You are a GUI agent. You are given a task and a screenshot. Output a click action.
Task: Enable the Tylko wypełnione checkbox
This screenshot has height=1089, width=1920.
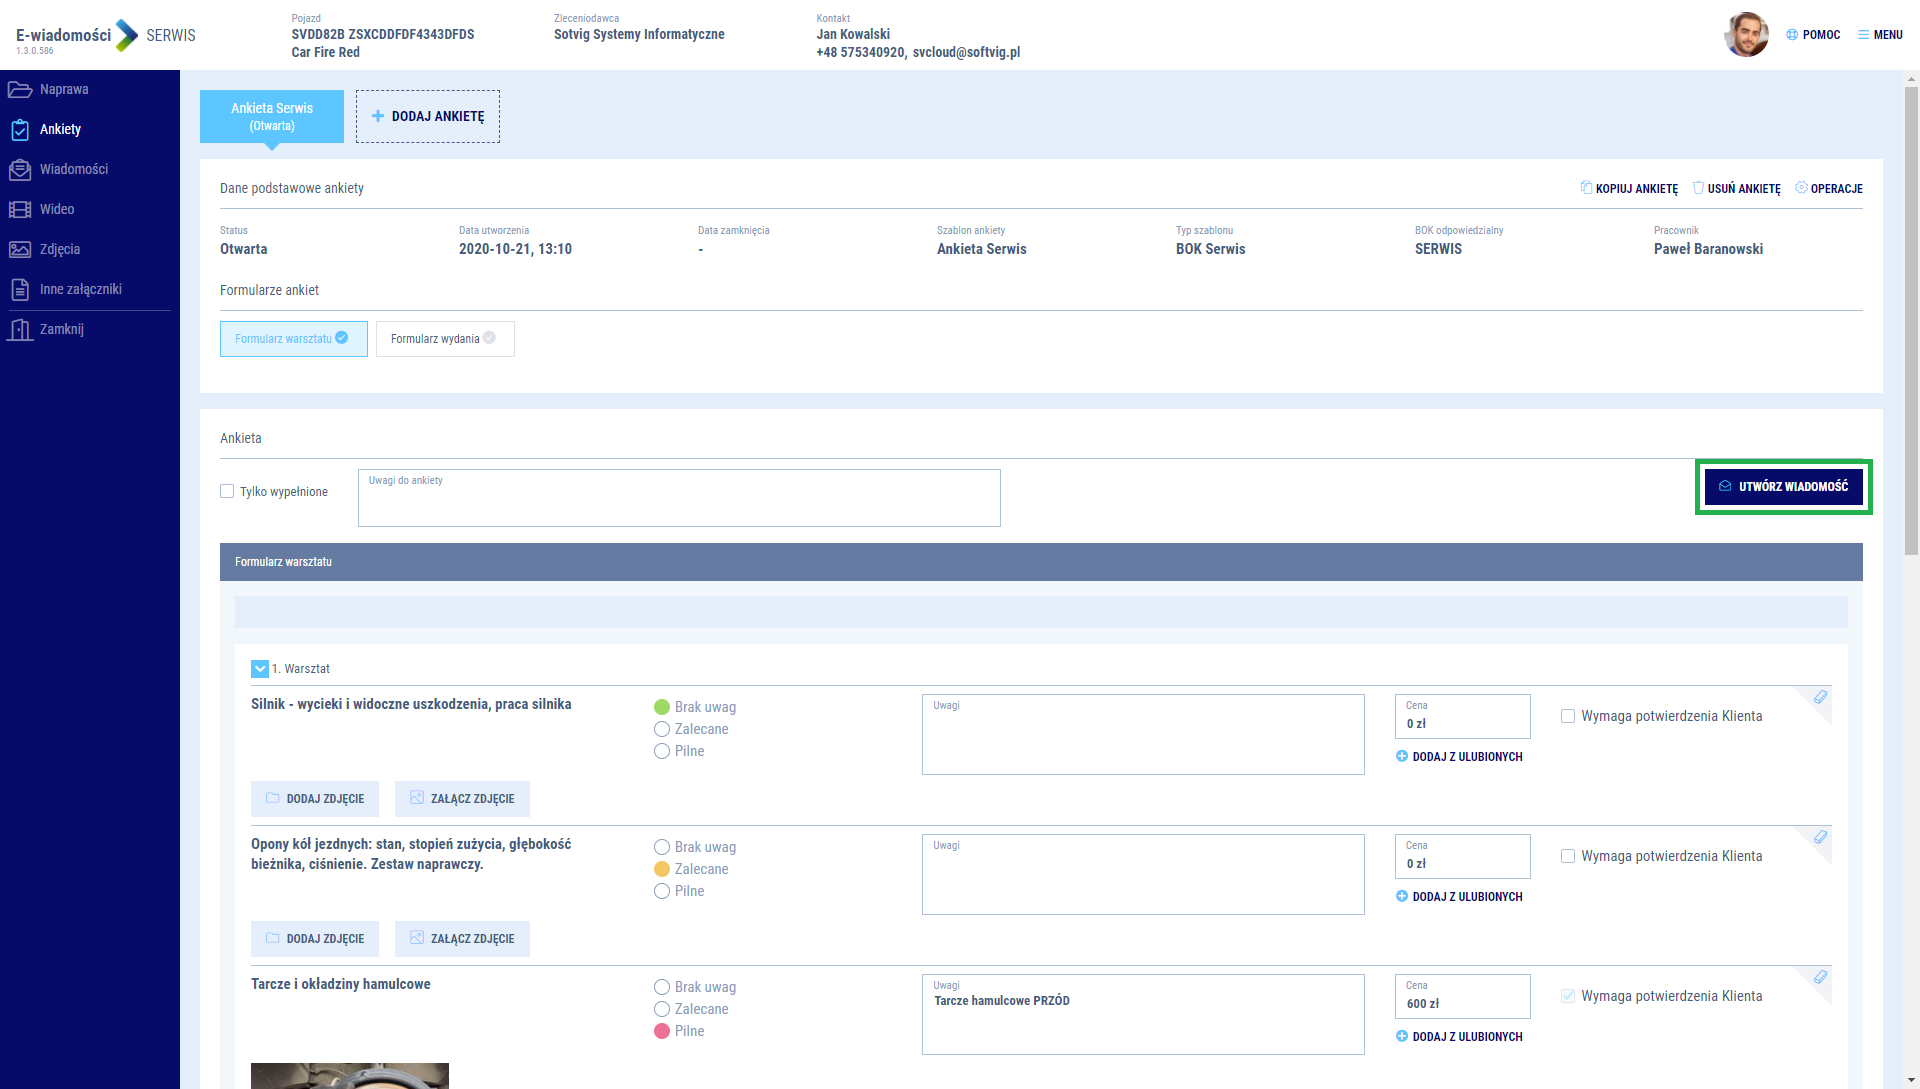(227, 491)
